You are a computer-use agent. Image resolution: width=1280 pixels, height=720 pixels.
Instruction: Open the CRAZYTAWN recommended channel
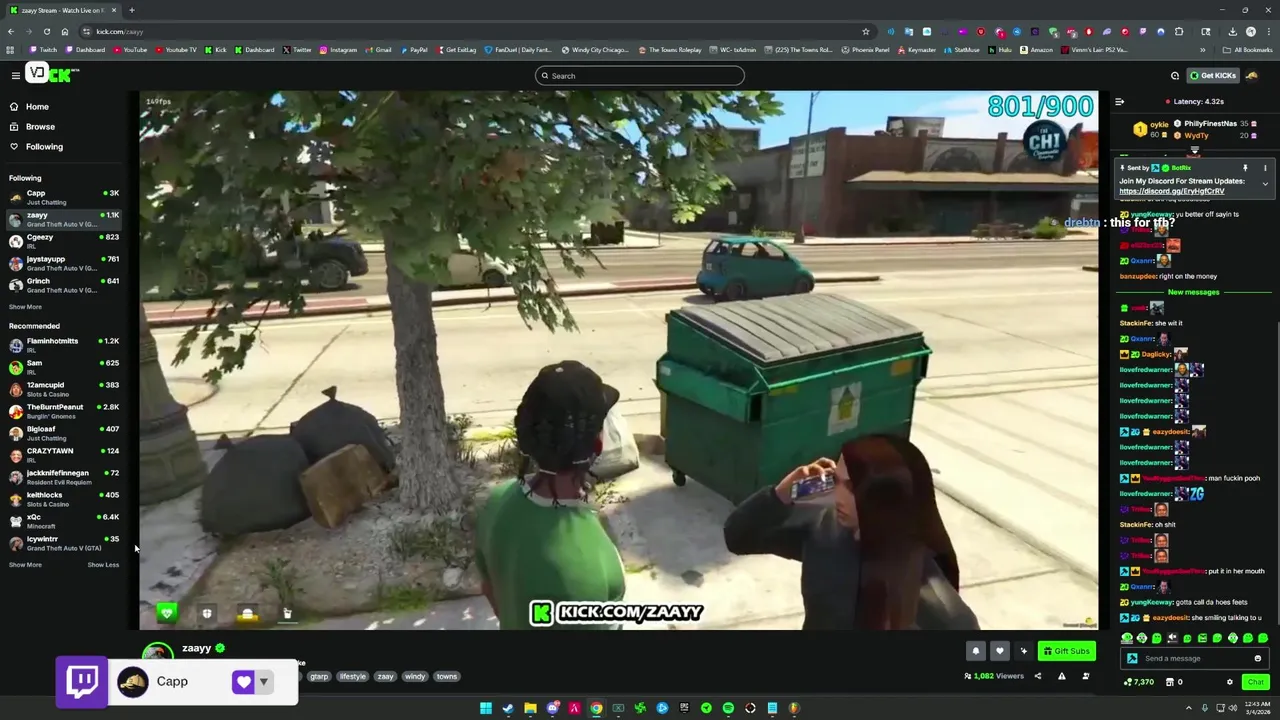point(63,455)
